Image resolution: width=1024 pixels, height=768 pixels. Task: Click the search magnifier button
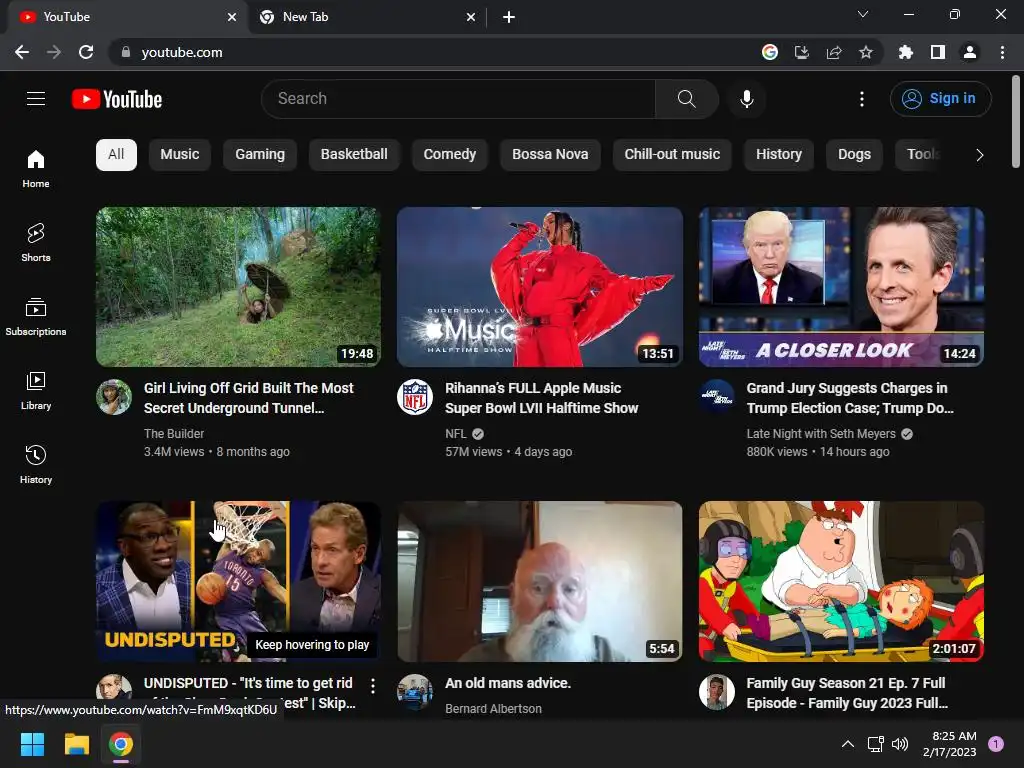pos(686,99)
